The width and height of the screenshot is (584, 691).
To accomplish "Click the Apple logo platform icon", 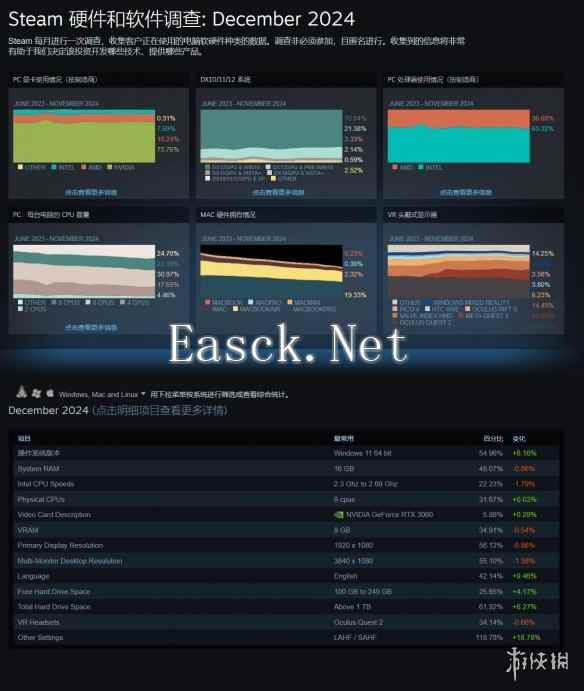I will tap(50, 392).
